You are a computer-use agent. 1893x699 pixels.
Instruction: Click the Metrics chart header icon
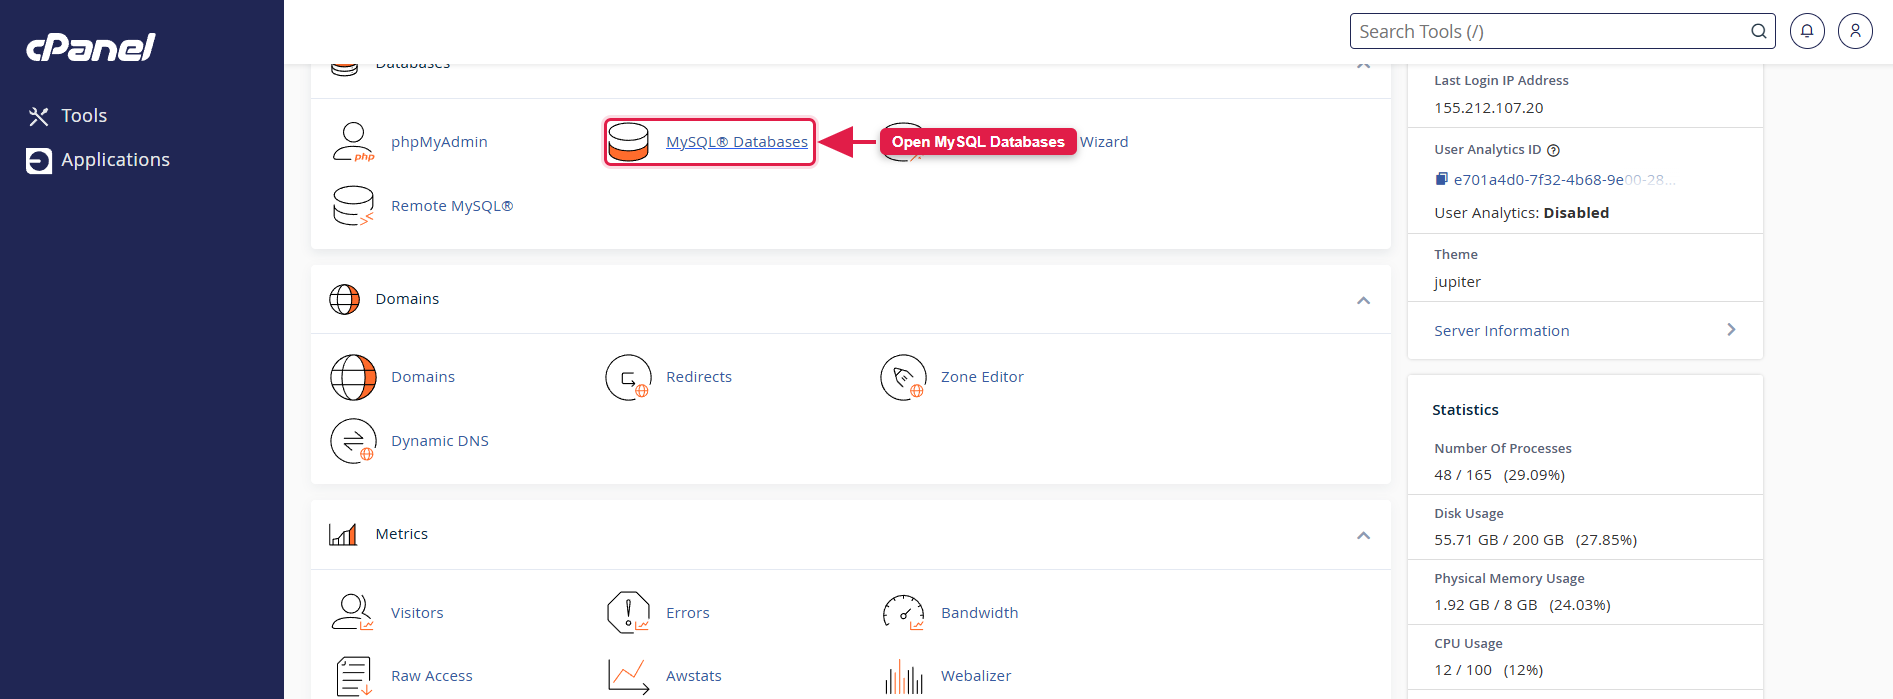pos(343,534)
